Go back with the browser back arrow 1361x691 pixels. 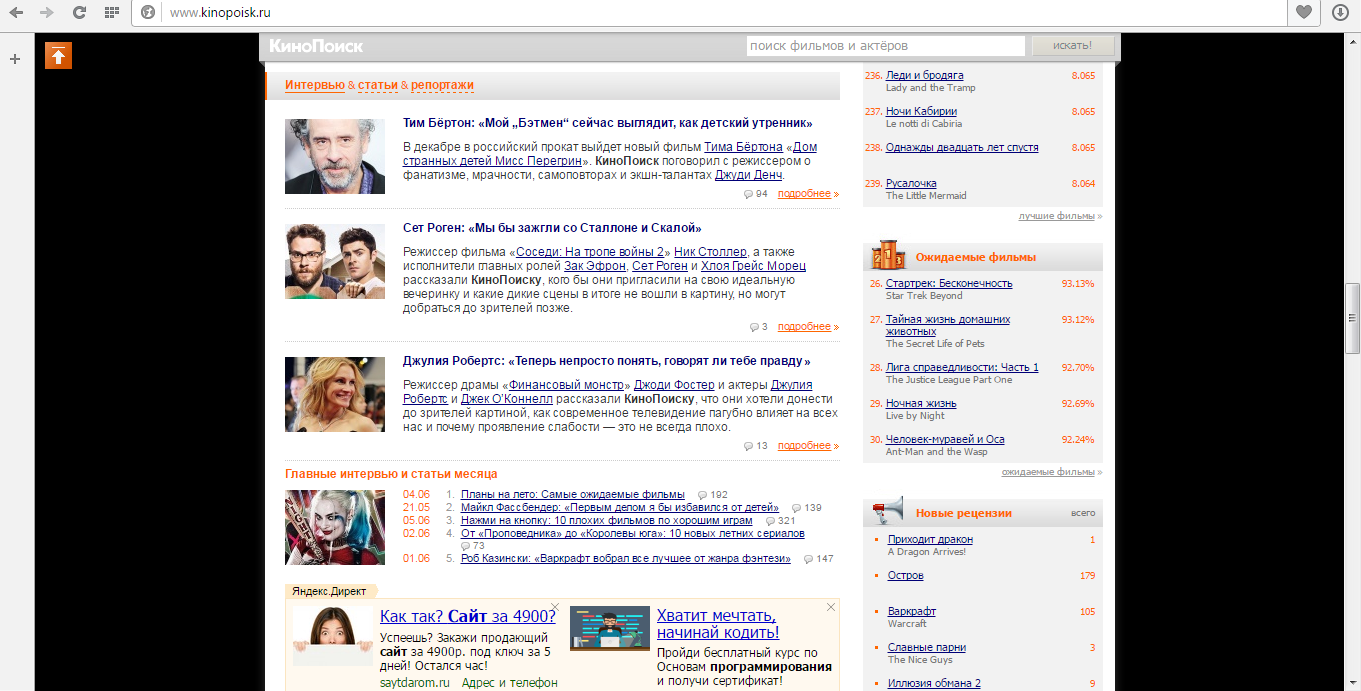click(x=17, y=12)
